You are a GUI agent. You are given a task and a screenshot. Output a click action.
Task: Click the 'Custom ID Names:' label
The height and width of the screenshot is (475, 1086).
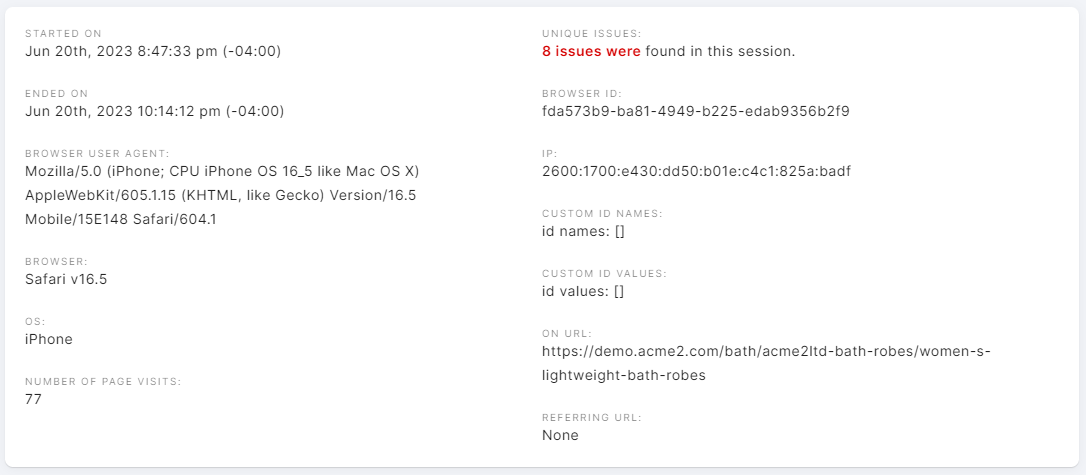point(603,214)
